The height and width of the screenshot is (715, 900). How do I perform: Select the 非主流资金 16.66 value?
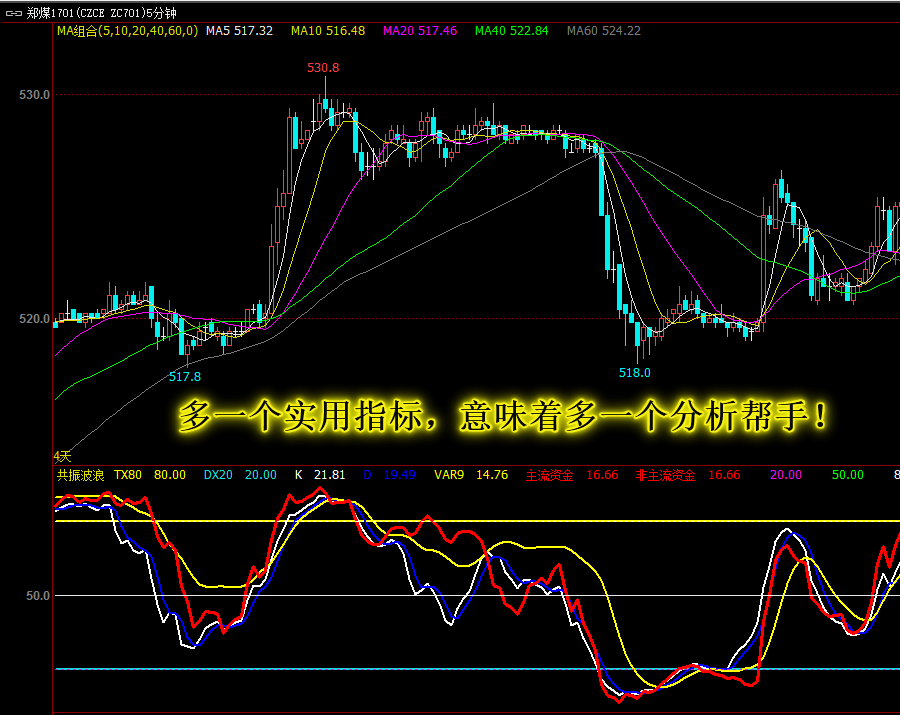click(688, 475)
